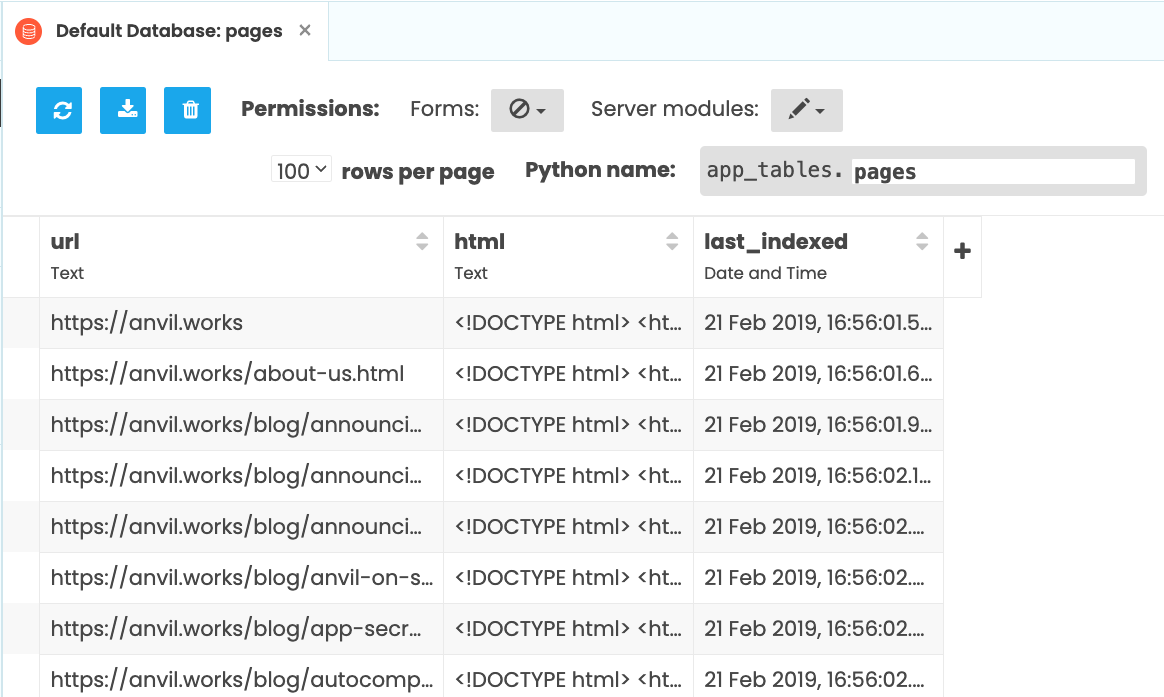
Task: Click the sort arrows on url column
Action: coord(422,241)
